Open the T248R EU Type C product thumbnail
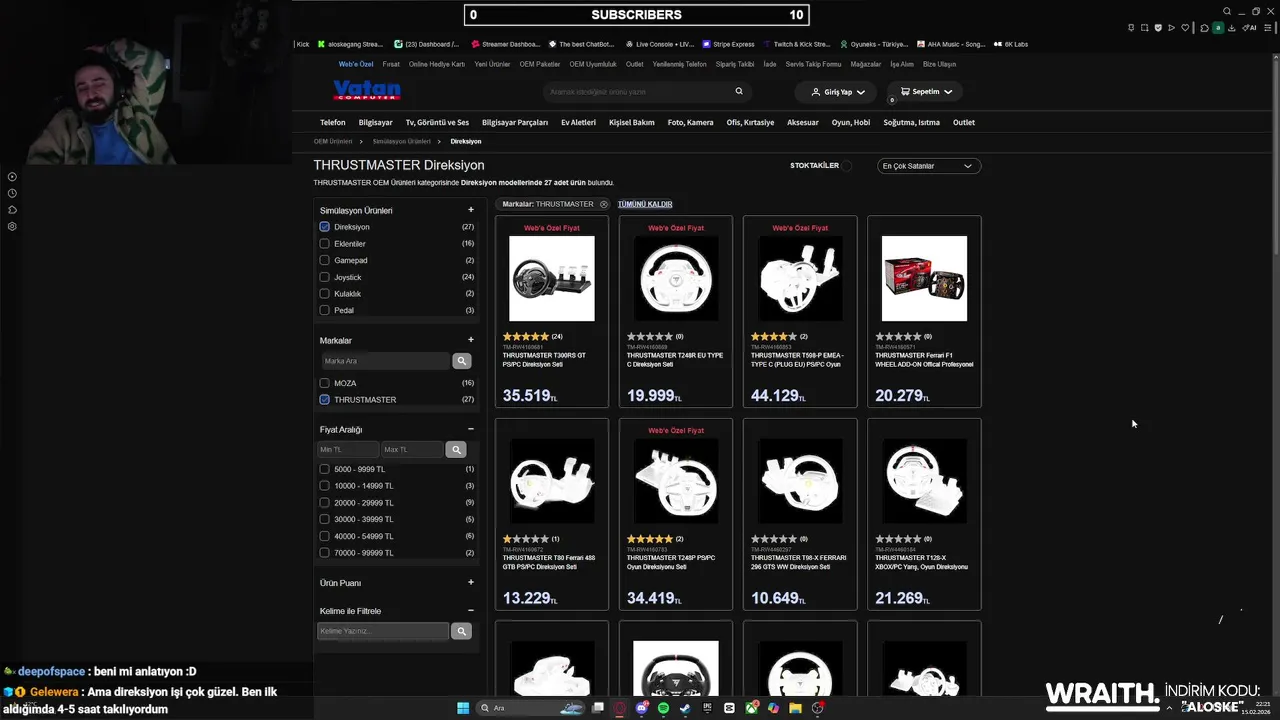The height and width of the screenshot is (720, 1280). (676, 278)
